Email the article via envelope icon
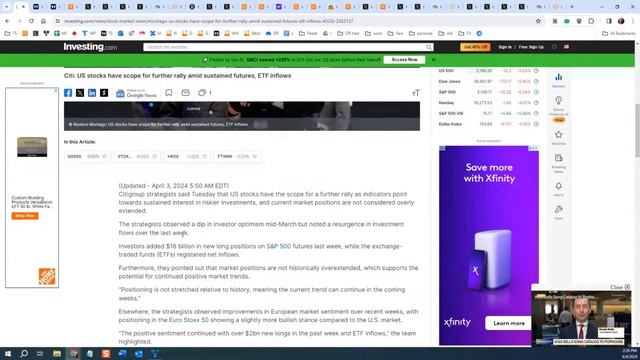The height and width of the screenshot is (360, 640). click(185, 93)
